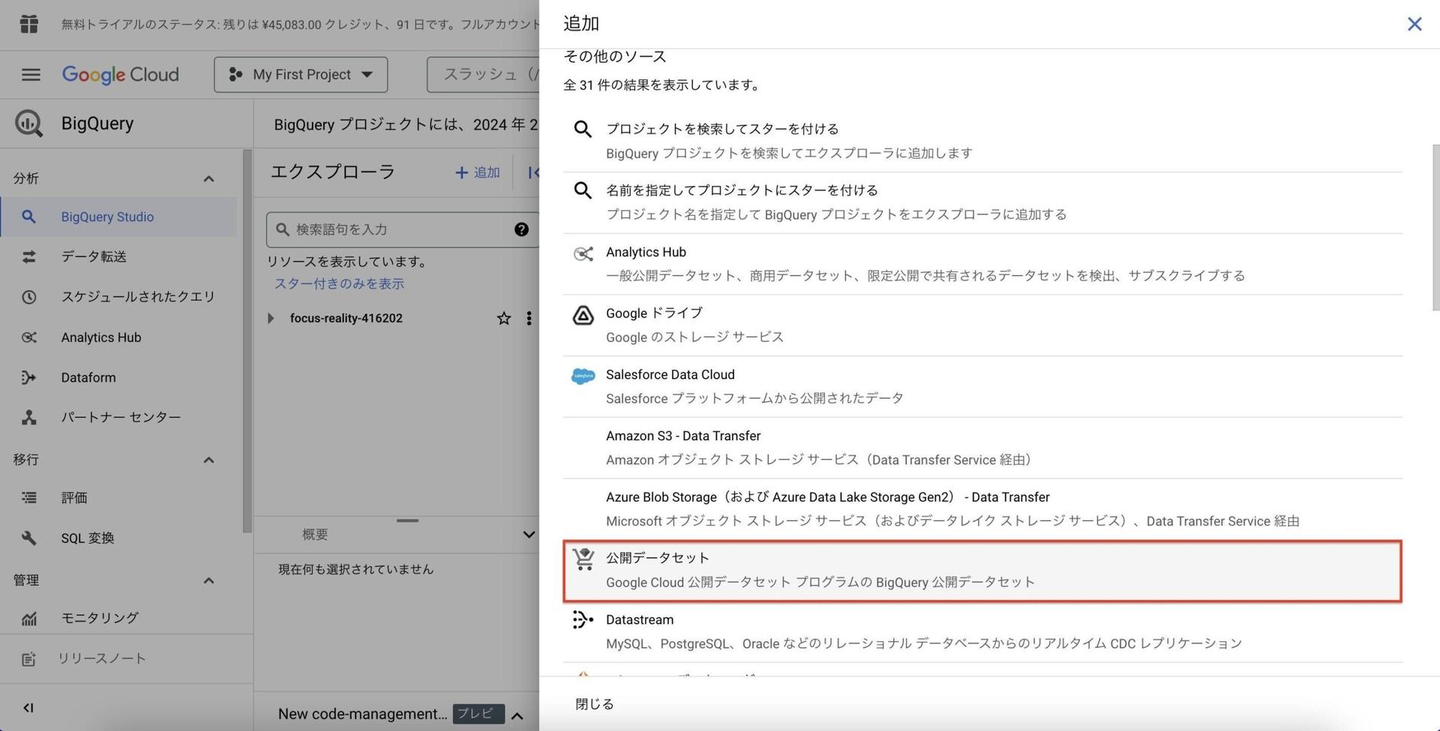The height and width of the screenshot is (731, 1440).
Task: Click the BigQuery heading text
Action: [x=97, y=123]
